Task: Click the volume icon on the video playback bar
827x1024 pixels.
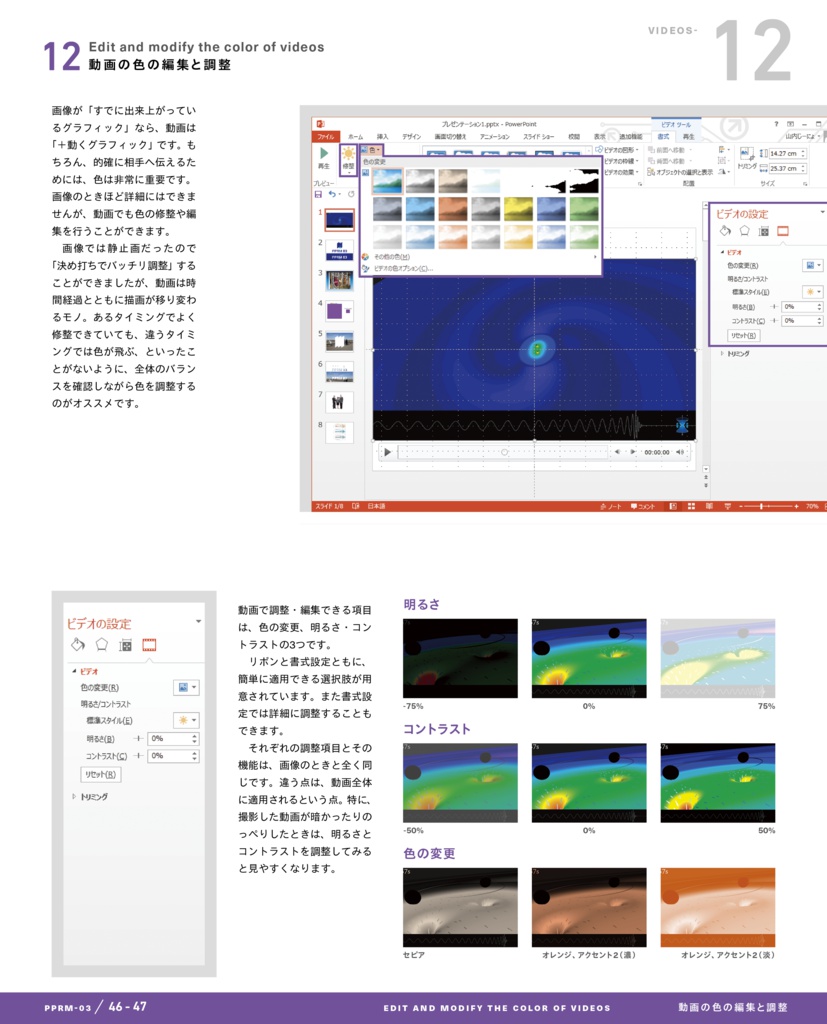Action: pyautogui.click(x=679, y=452)
